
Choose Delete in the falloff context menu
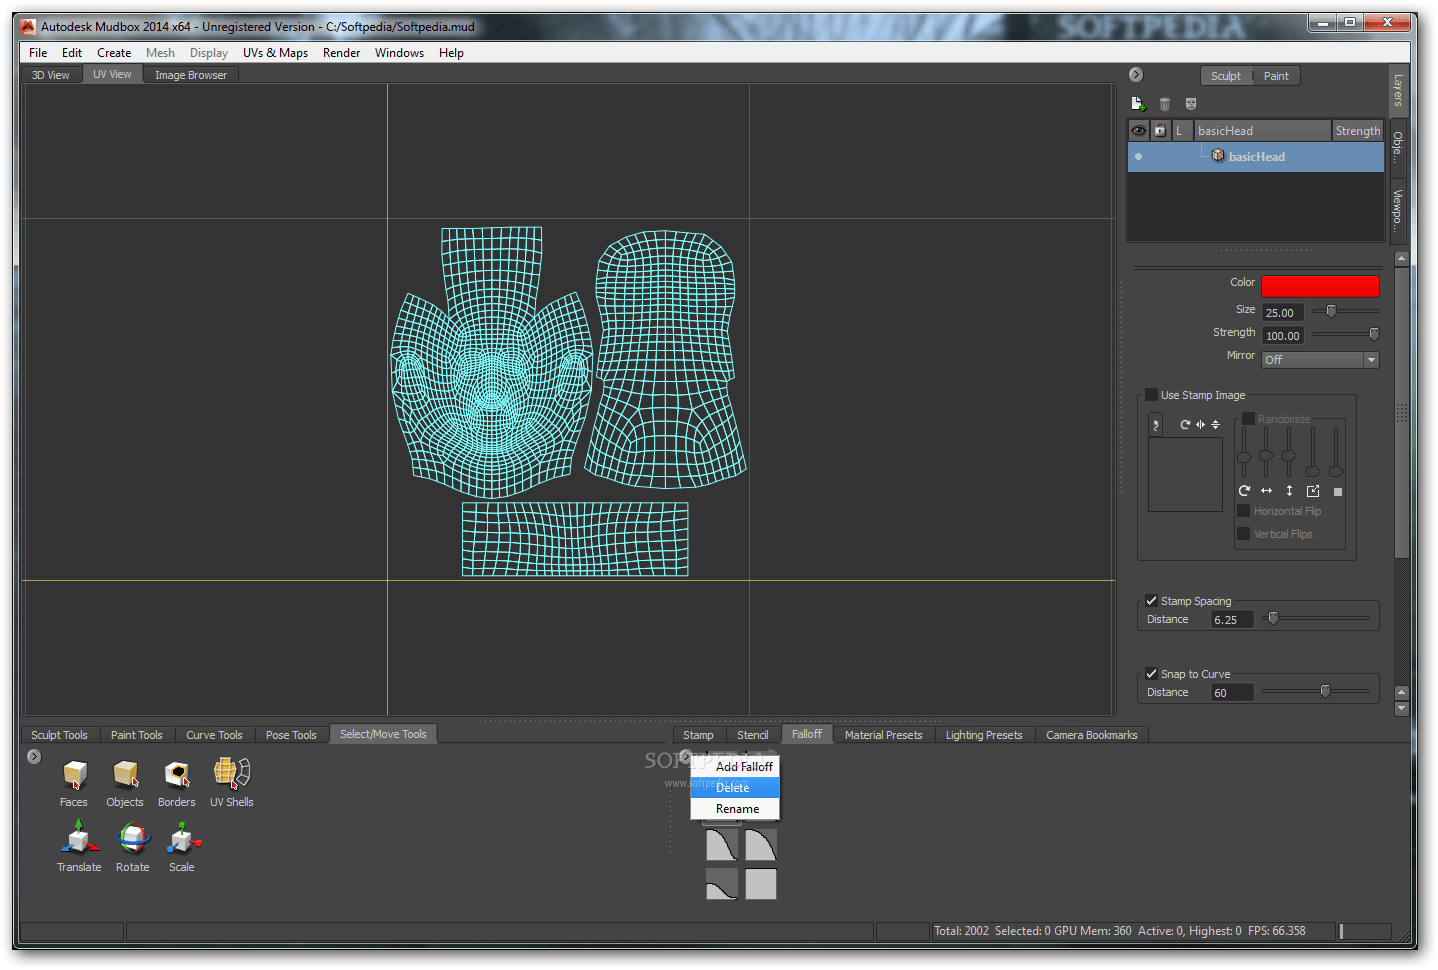(735, 788)
